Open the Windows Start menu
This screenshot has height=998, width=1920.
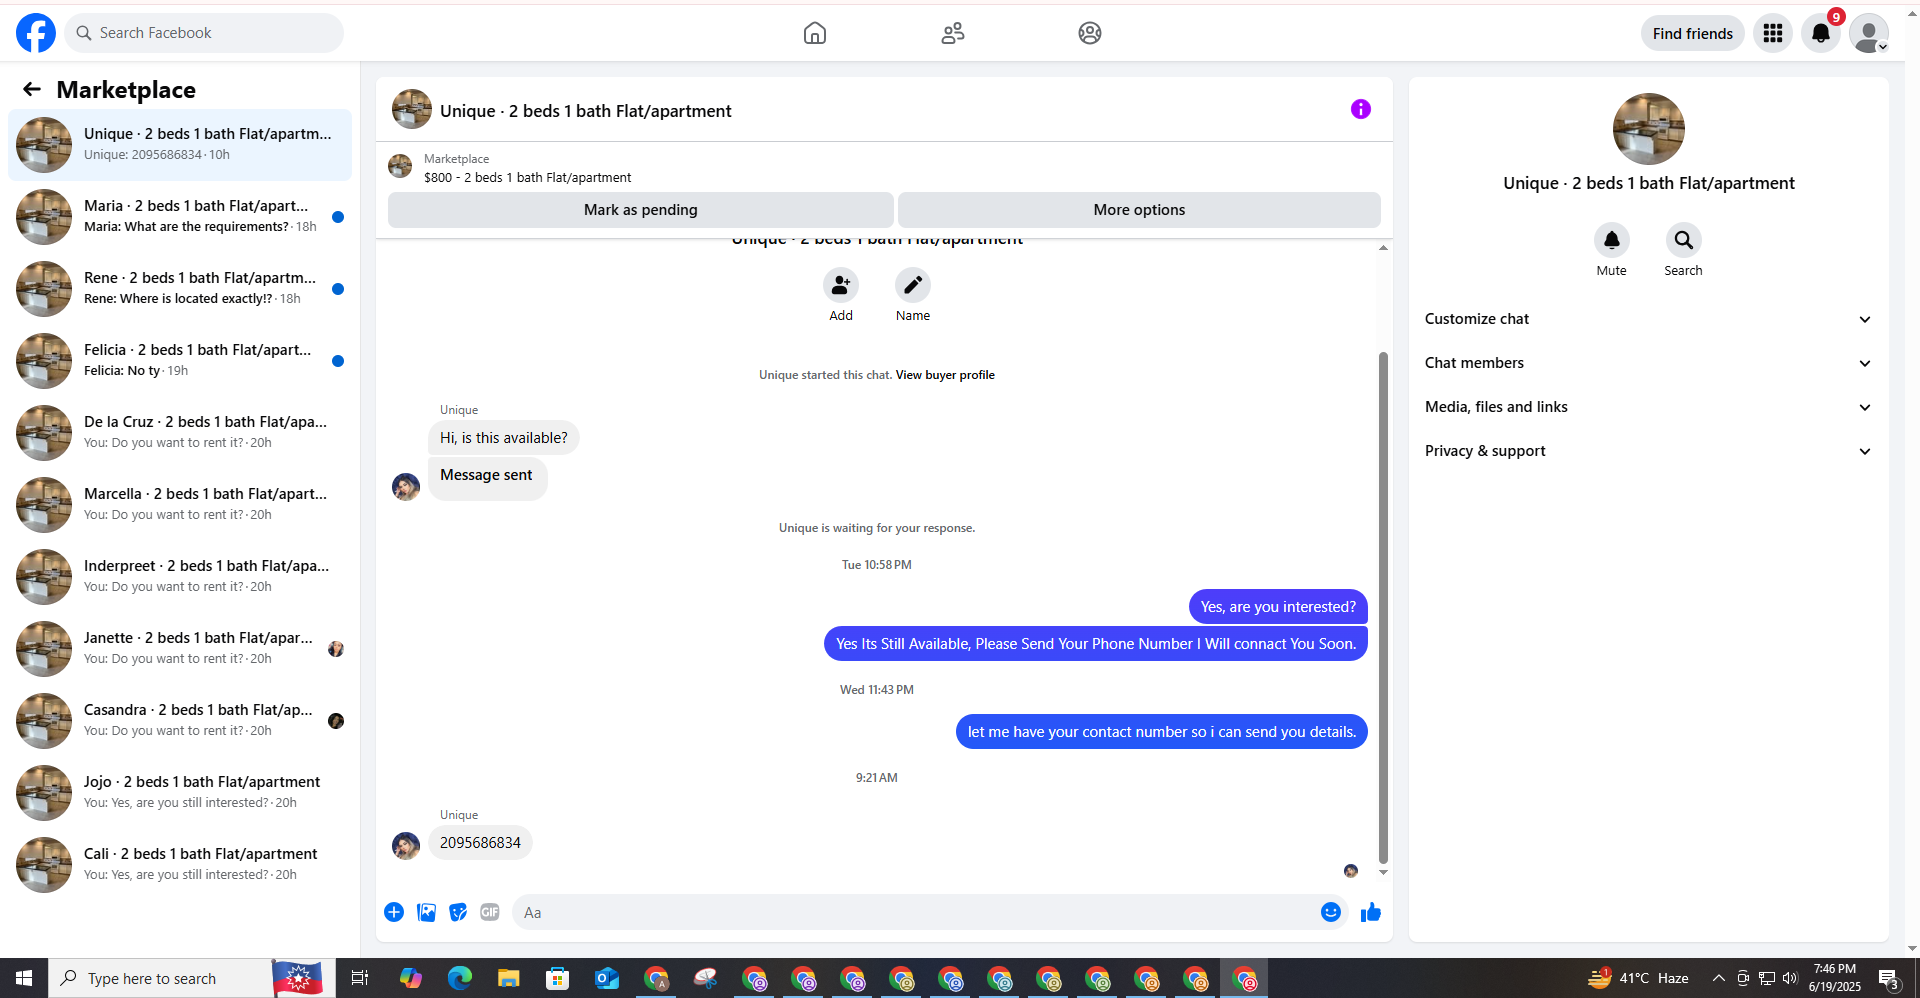click(24, 978)
